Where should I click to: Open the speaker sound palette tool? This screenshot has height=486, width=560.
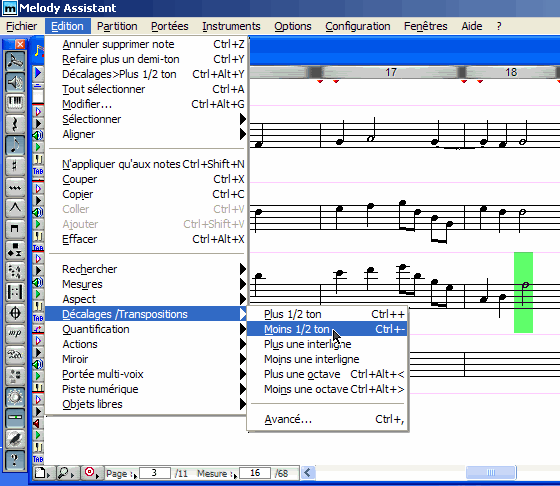tap(15, 82)
